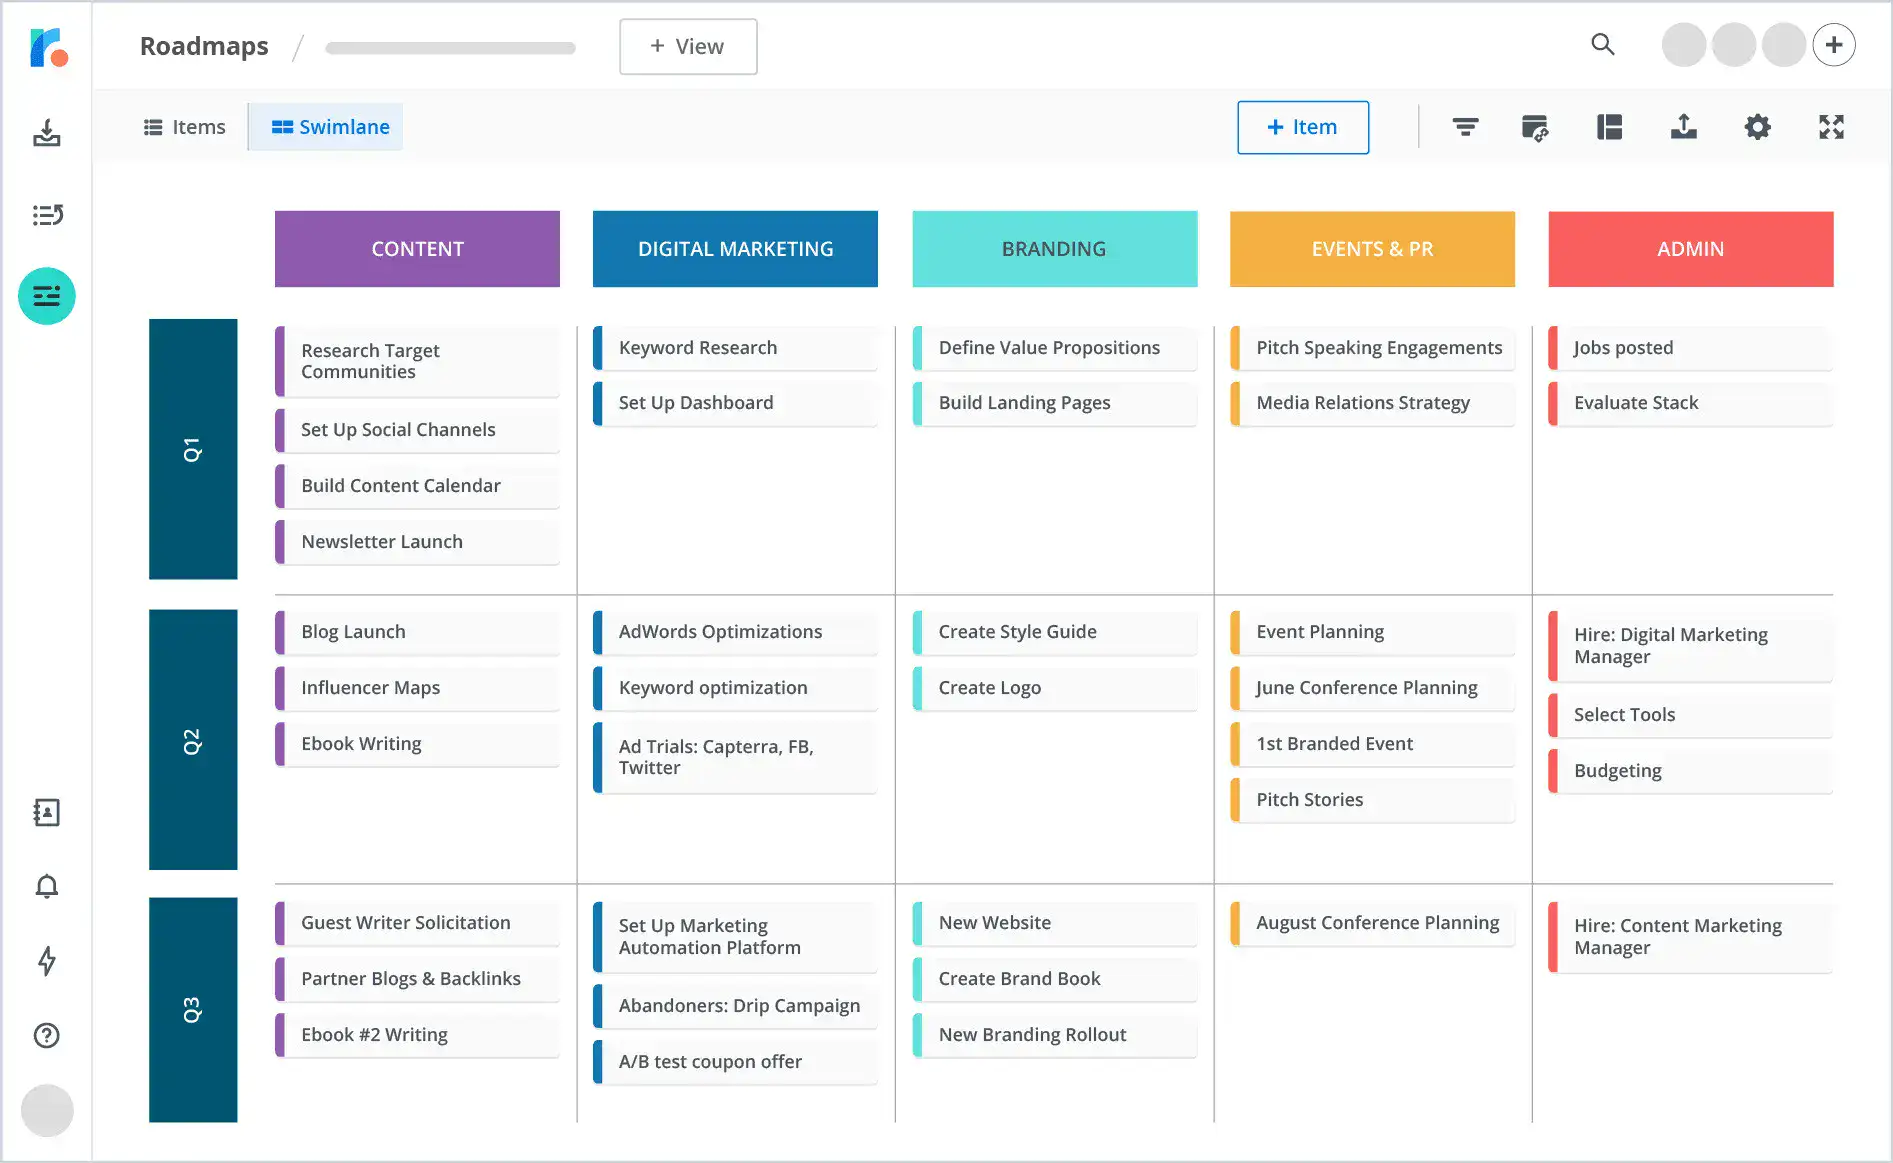Open the linked items settings icon
Viewport: 1893px width, 1163px height.
[1537, 127]
